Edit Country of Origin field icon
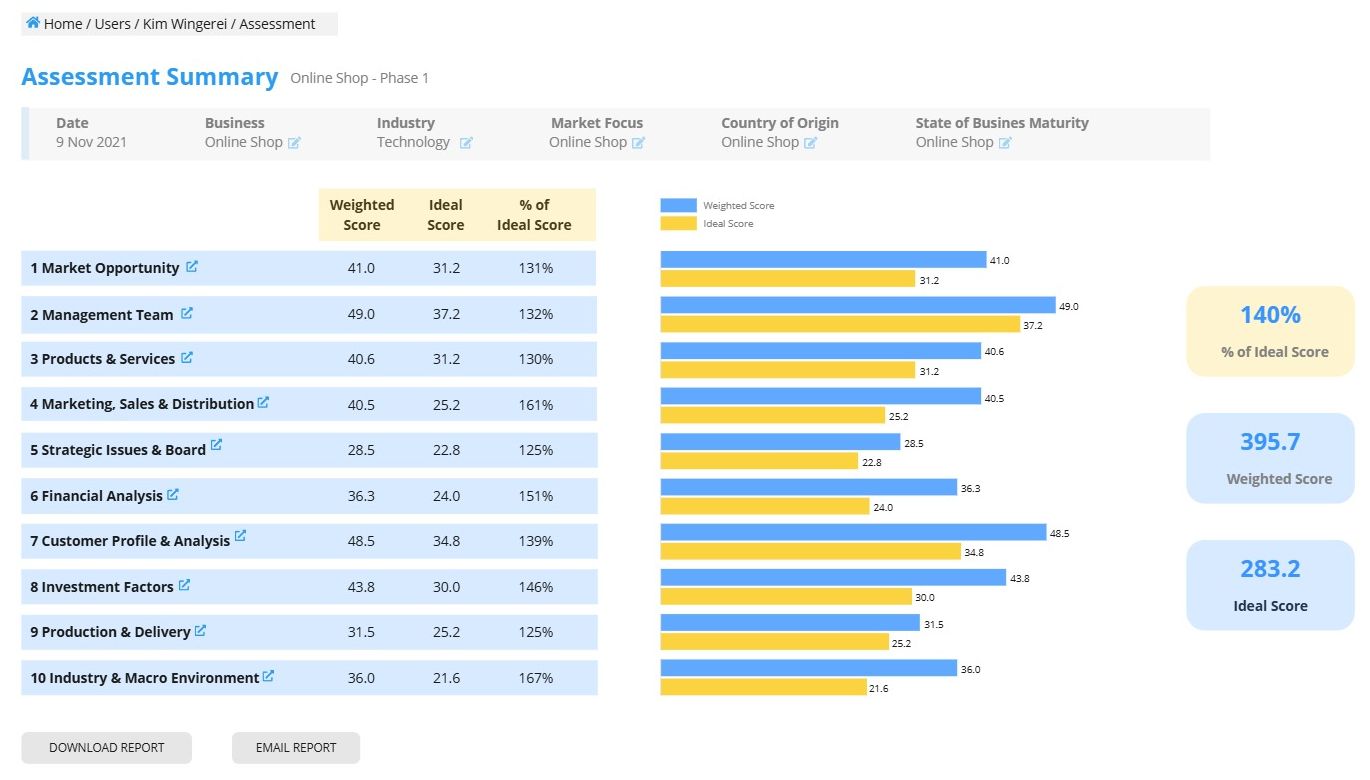The image size is (1370, 780). 811,143
